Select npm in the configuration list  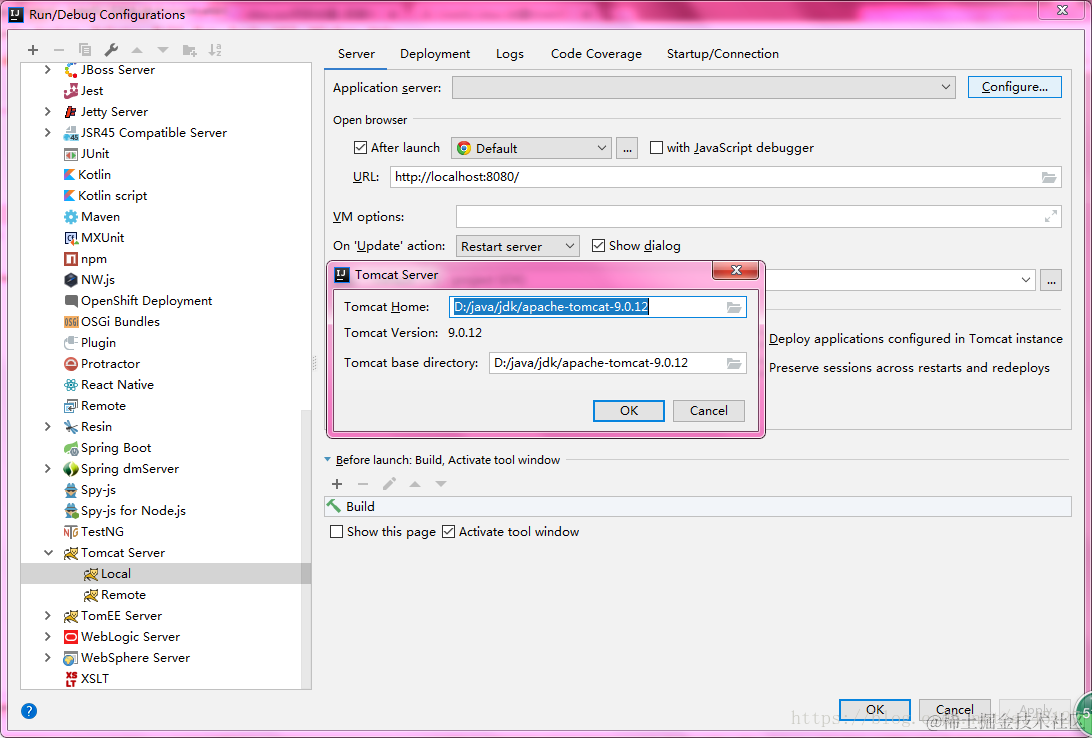pos(93,258)
